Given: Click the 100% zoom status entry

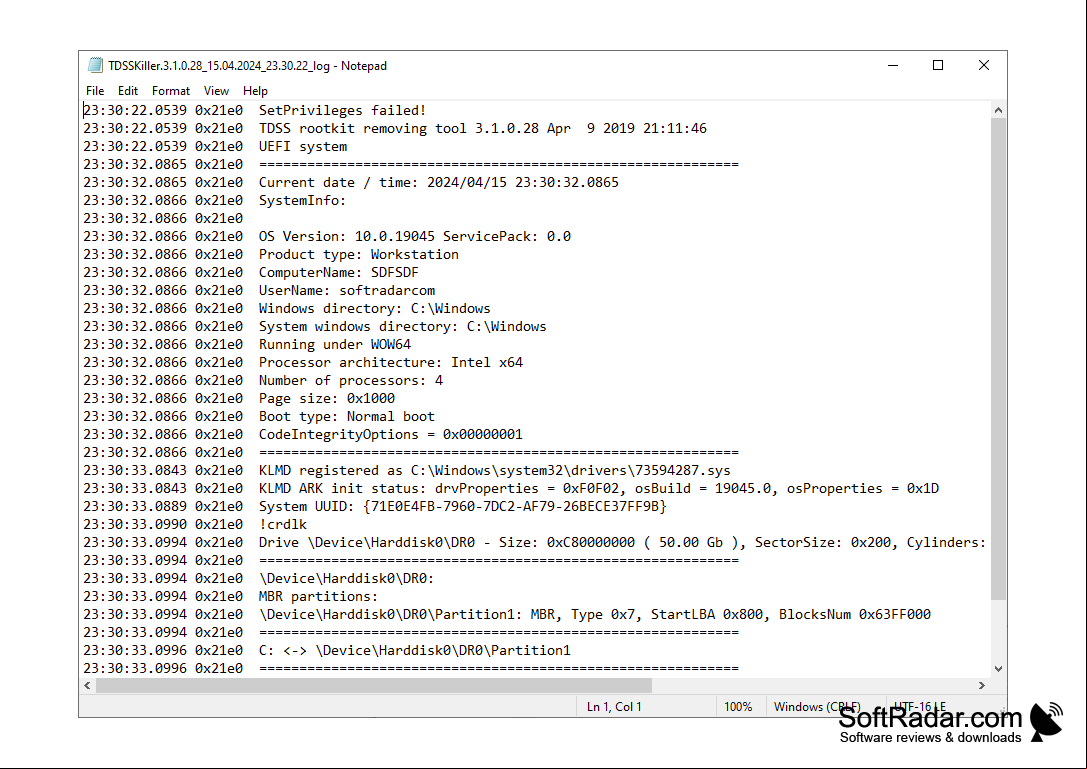Looking at the screenshot, I should 738,707.
